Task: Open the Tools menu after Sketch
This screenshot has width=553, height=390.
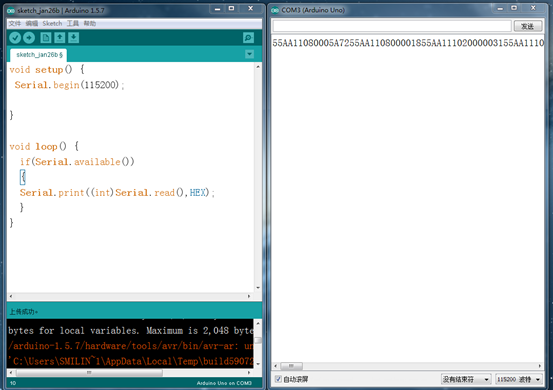Action: point(73,23)
